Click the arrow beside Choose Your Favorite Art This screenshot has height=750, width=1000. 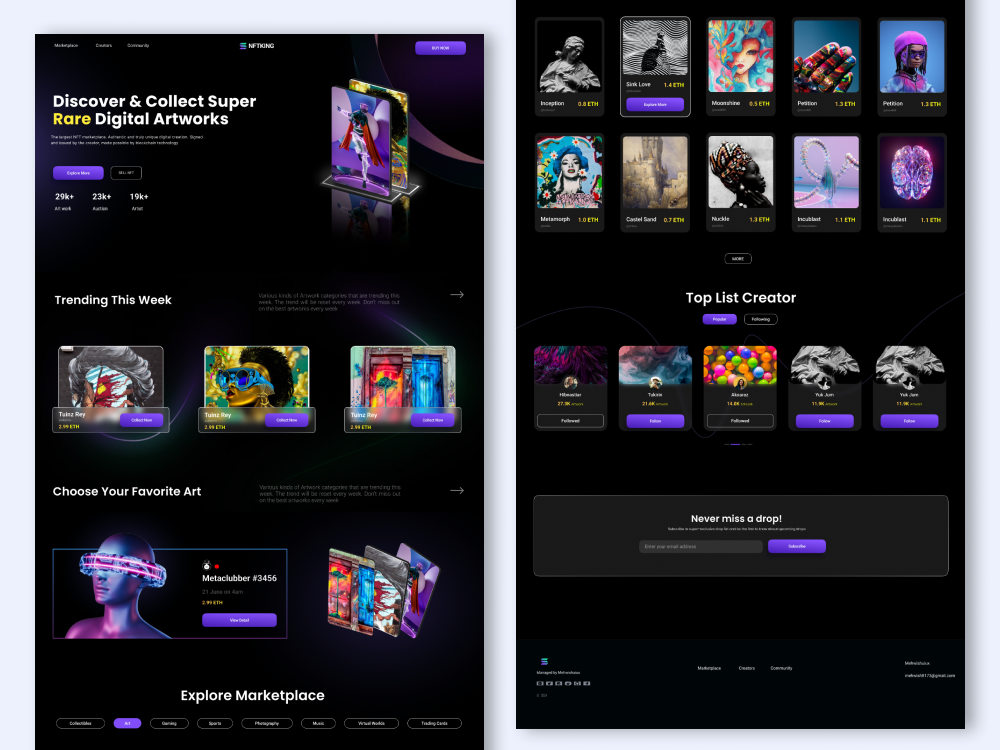pyautogui.click(x=457, y=490)
